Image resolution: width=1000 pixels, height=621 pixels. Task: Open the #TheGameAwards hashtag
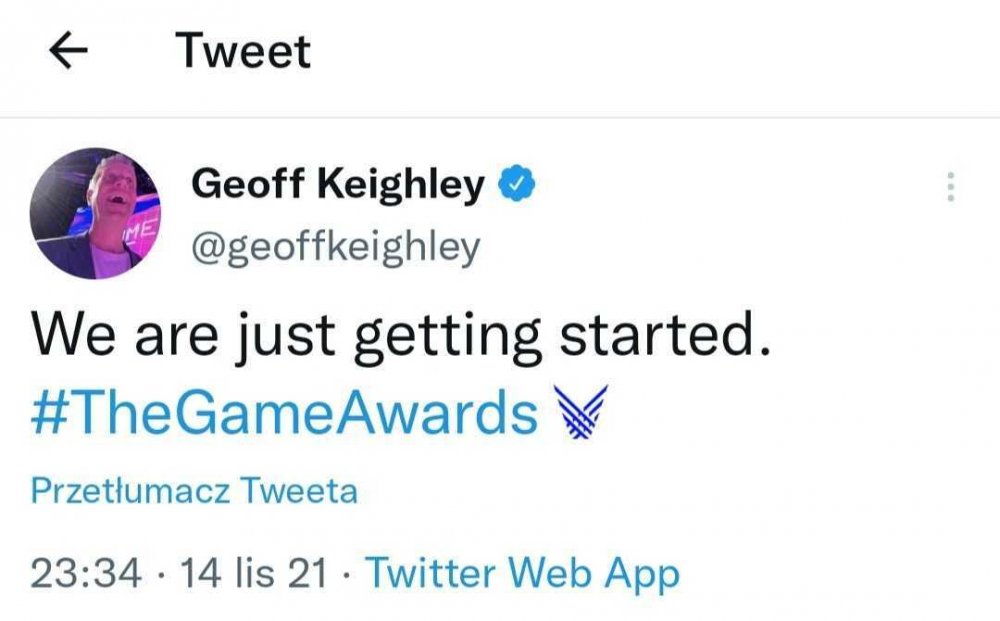285,413
